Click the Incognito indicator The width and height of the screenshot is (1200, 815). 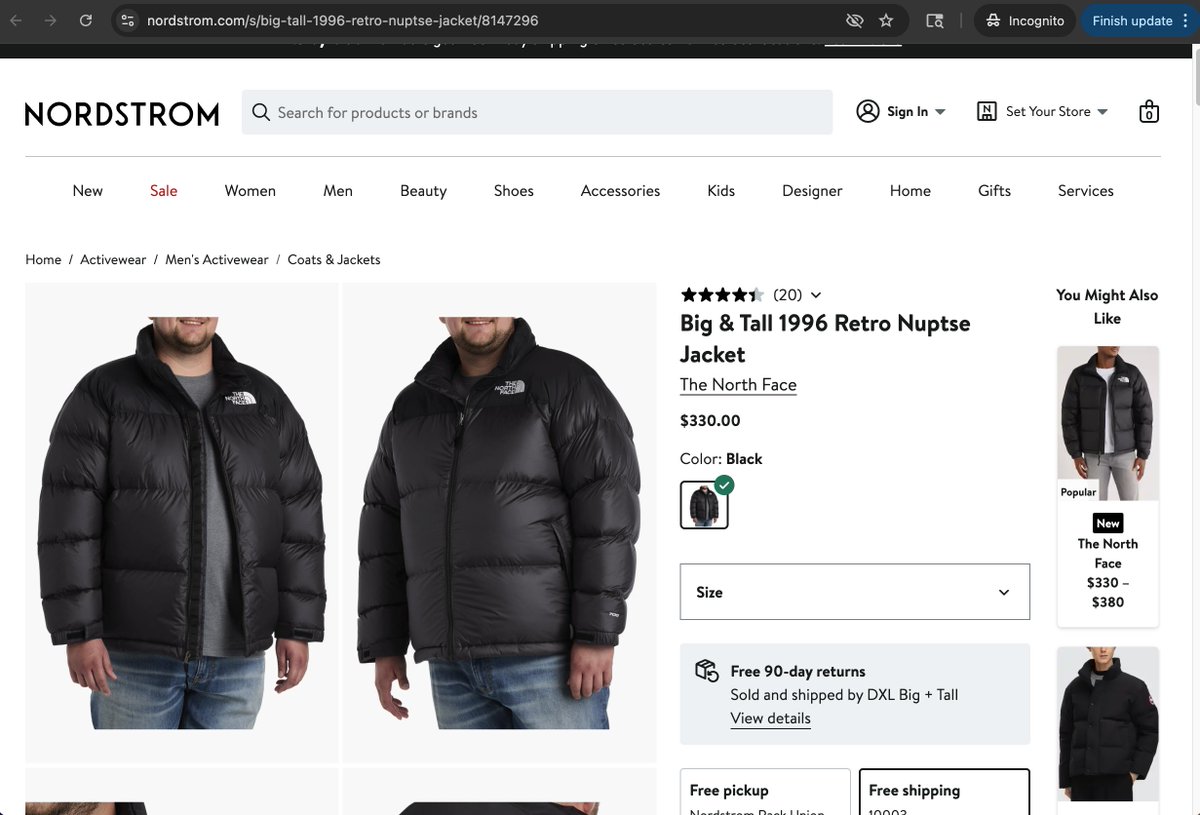click(x=1025, y=20)
